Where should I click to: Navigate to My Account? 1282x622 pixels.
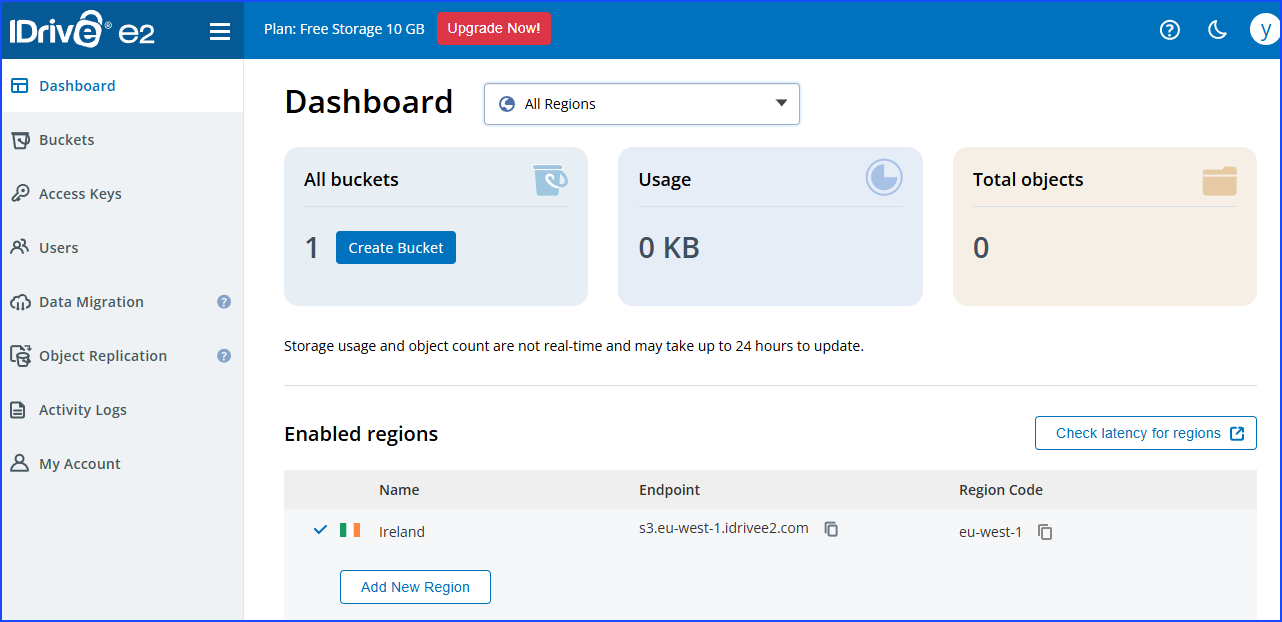click(x=79, y=464)
